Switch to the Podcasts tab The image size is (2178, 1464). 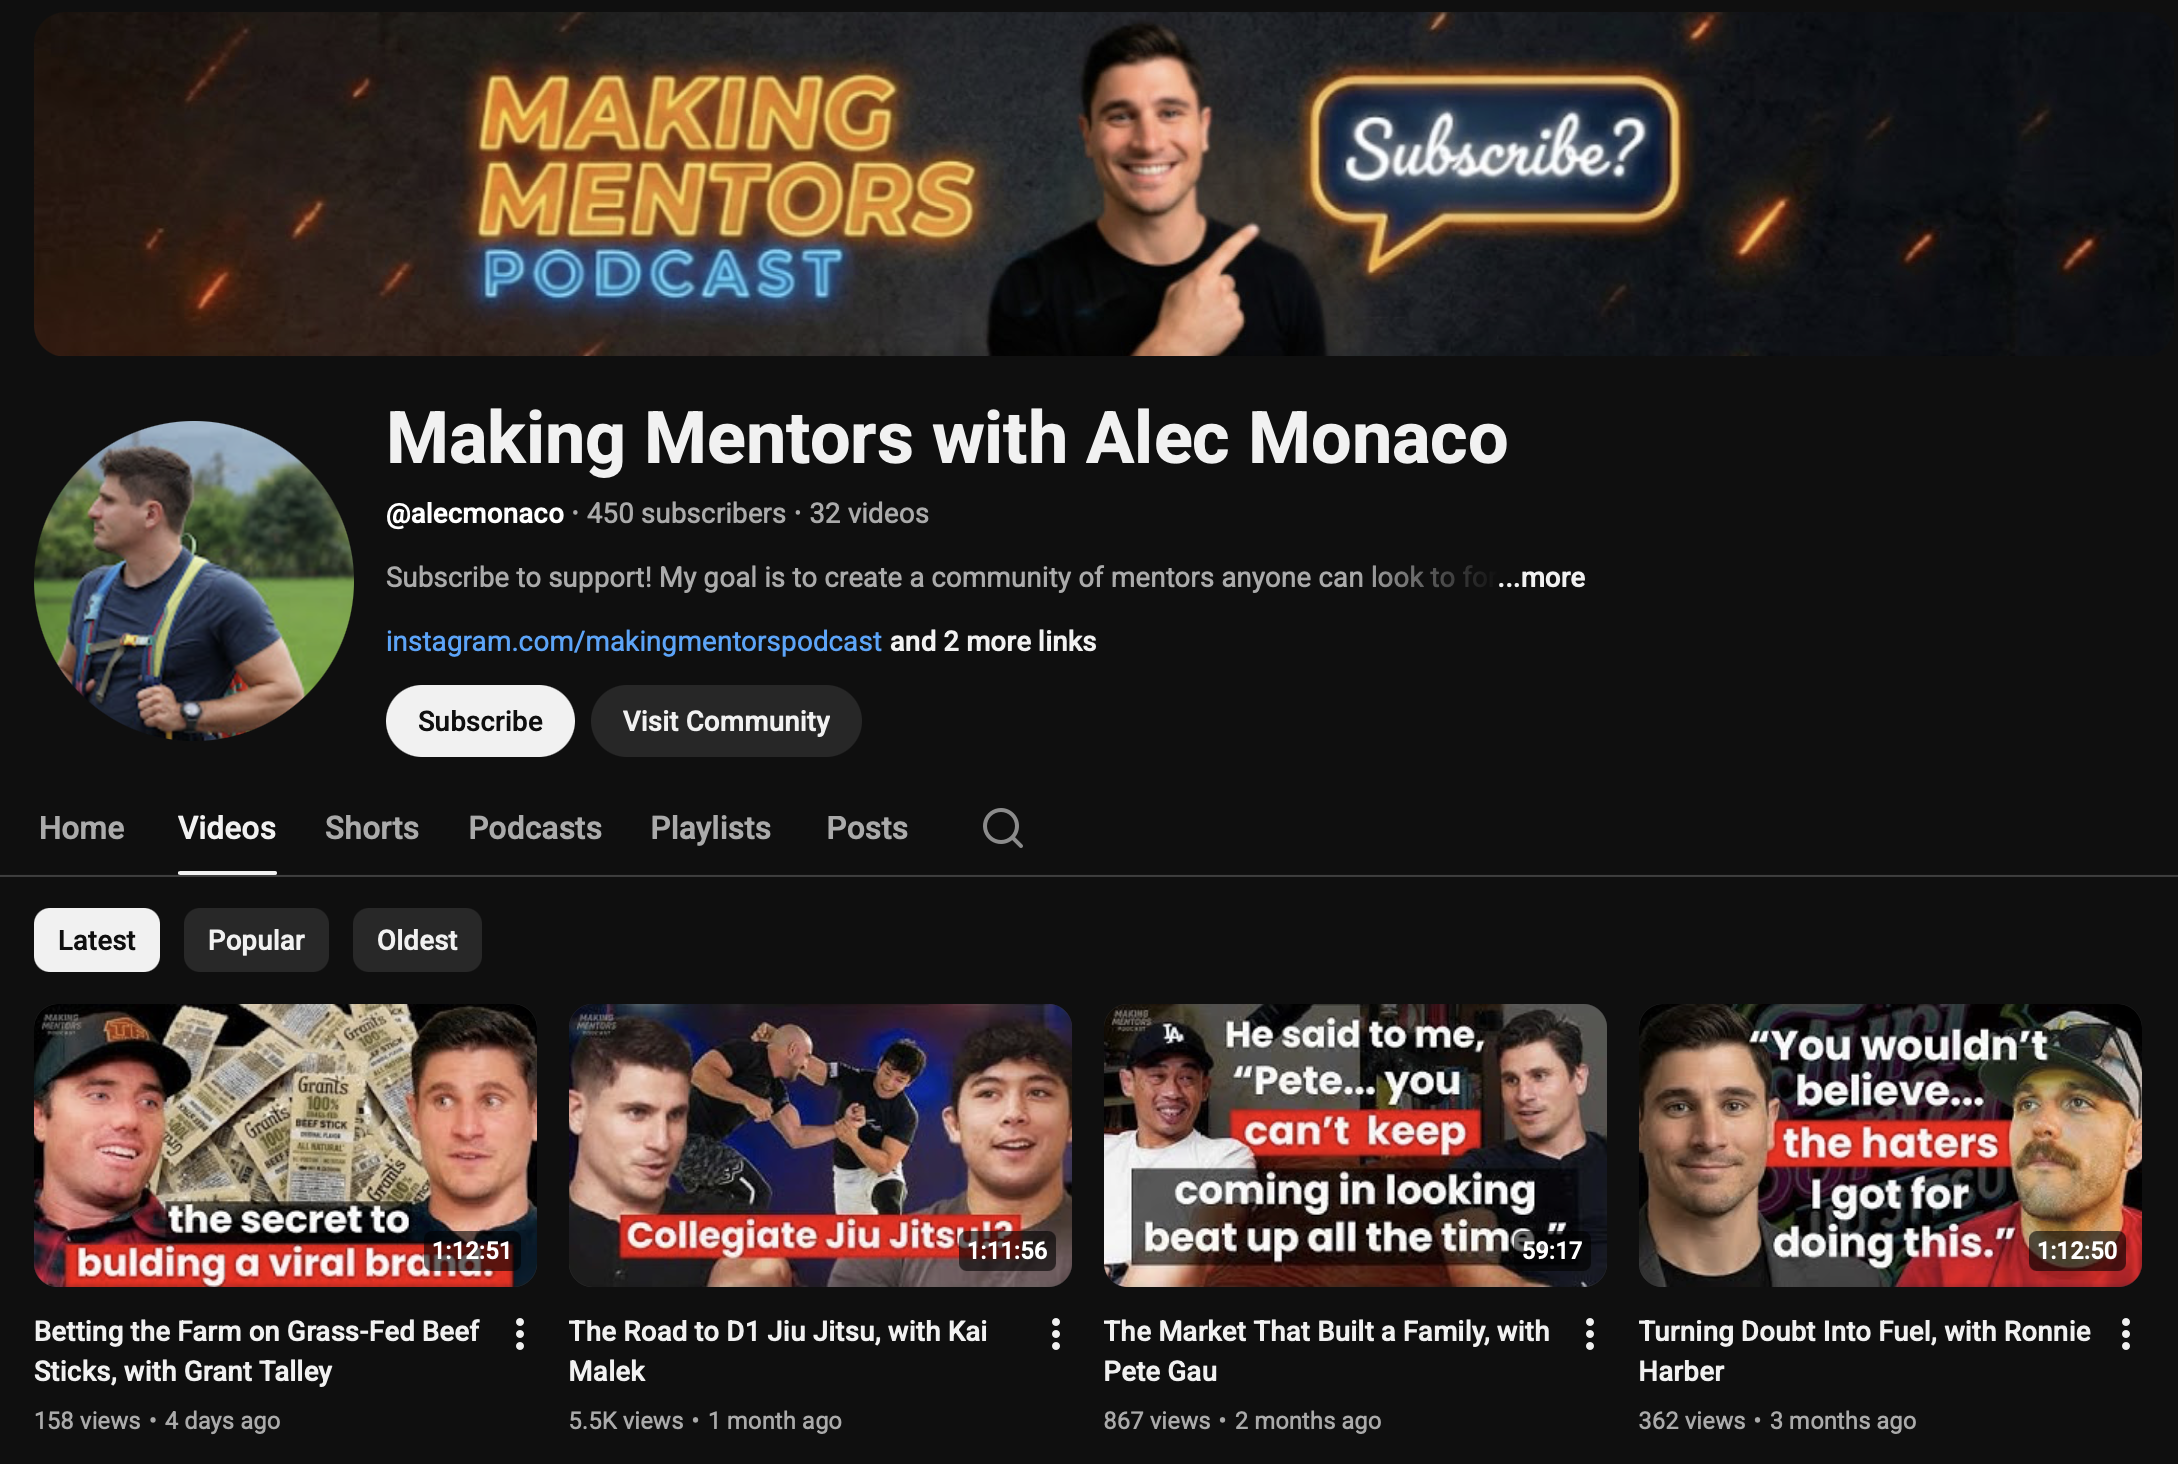535,828
